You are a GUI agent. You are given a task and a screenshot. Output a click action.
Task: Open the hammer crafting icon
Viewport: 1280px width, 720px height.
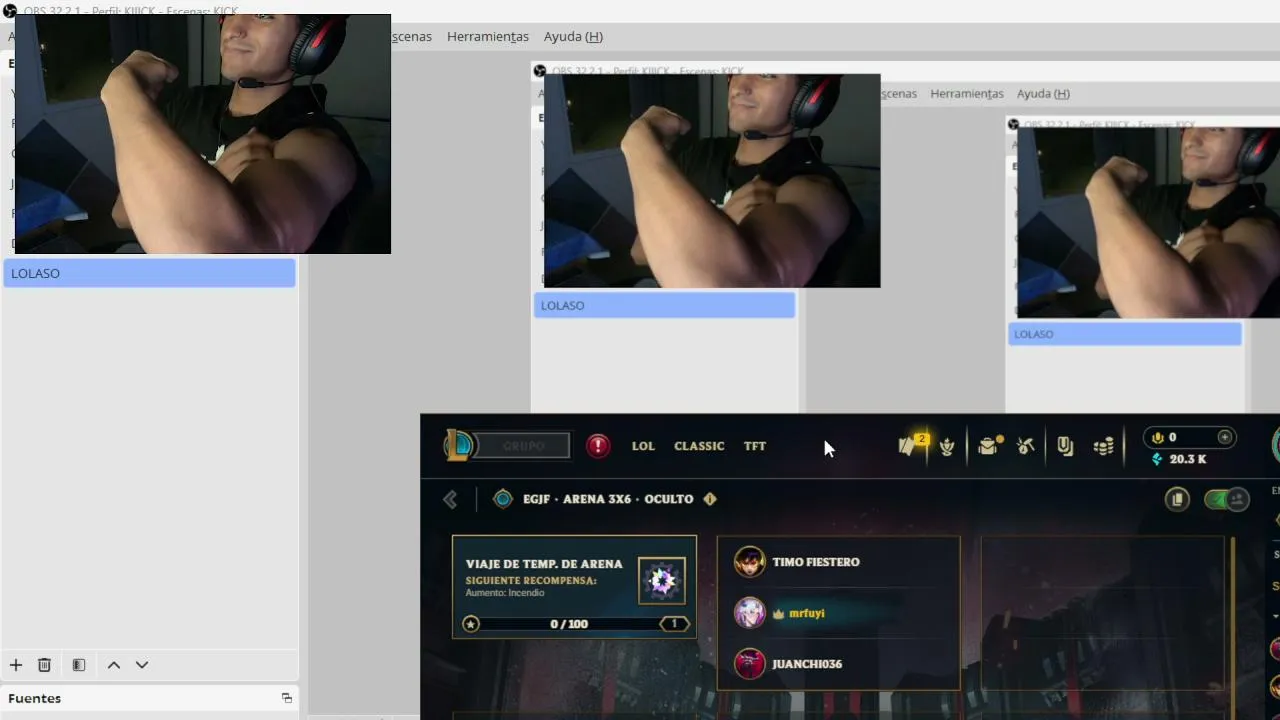tap(1025, 446)
